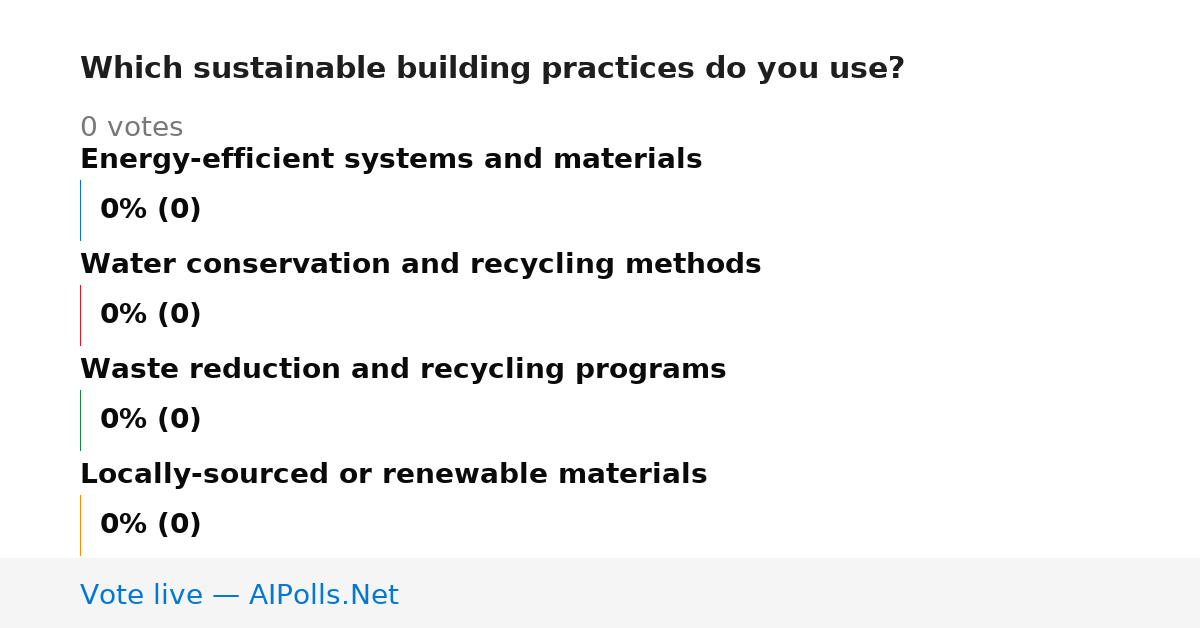1200x628 pixels.
Task: Choose Energy-efficient systems and materials option
Action: pos(391,160)
